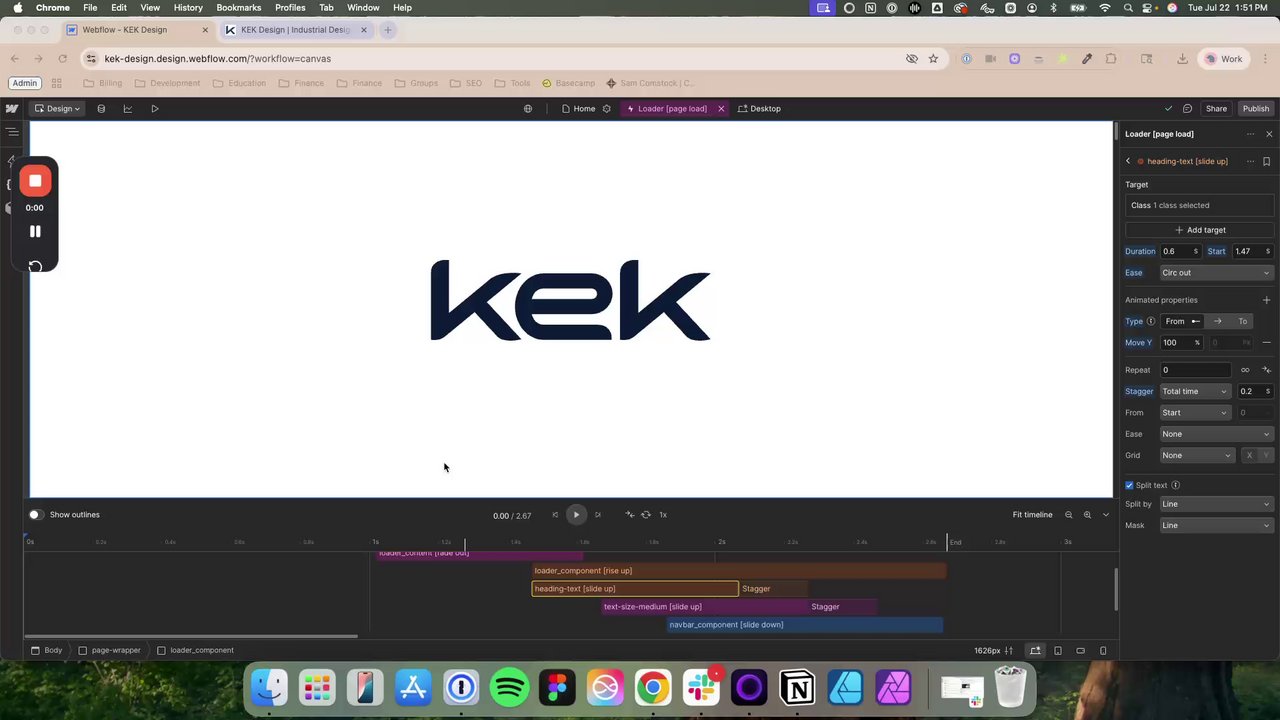Click the bookmark icon beside heading-text action
Image resolution: width=1280 pixels, height=720 pixels.
click(x=1266, y=161)
